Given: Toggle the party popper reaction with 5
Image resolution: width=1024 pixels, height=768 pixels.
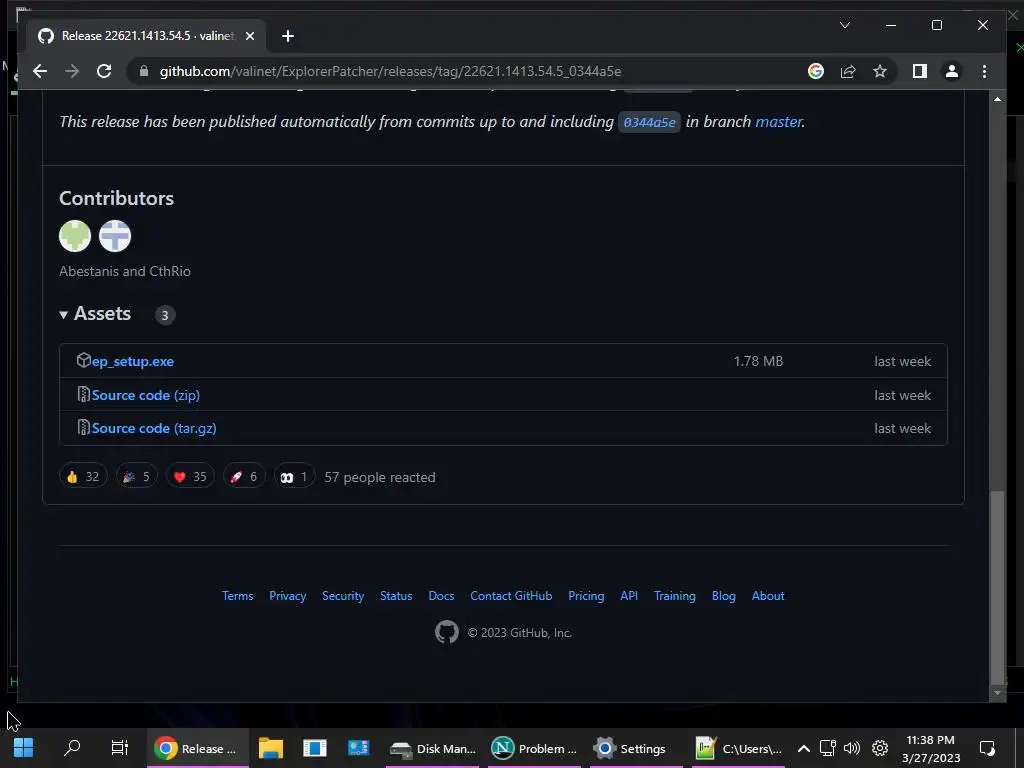Looking at the screenshot, I should click(x=137, y=477).
